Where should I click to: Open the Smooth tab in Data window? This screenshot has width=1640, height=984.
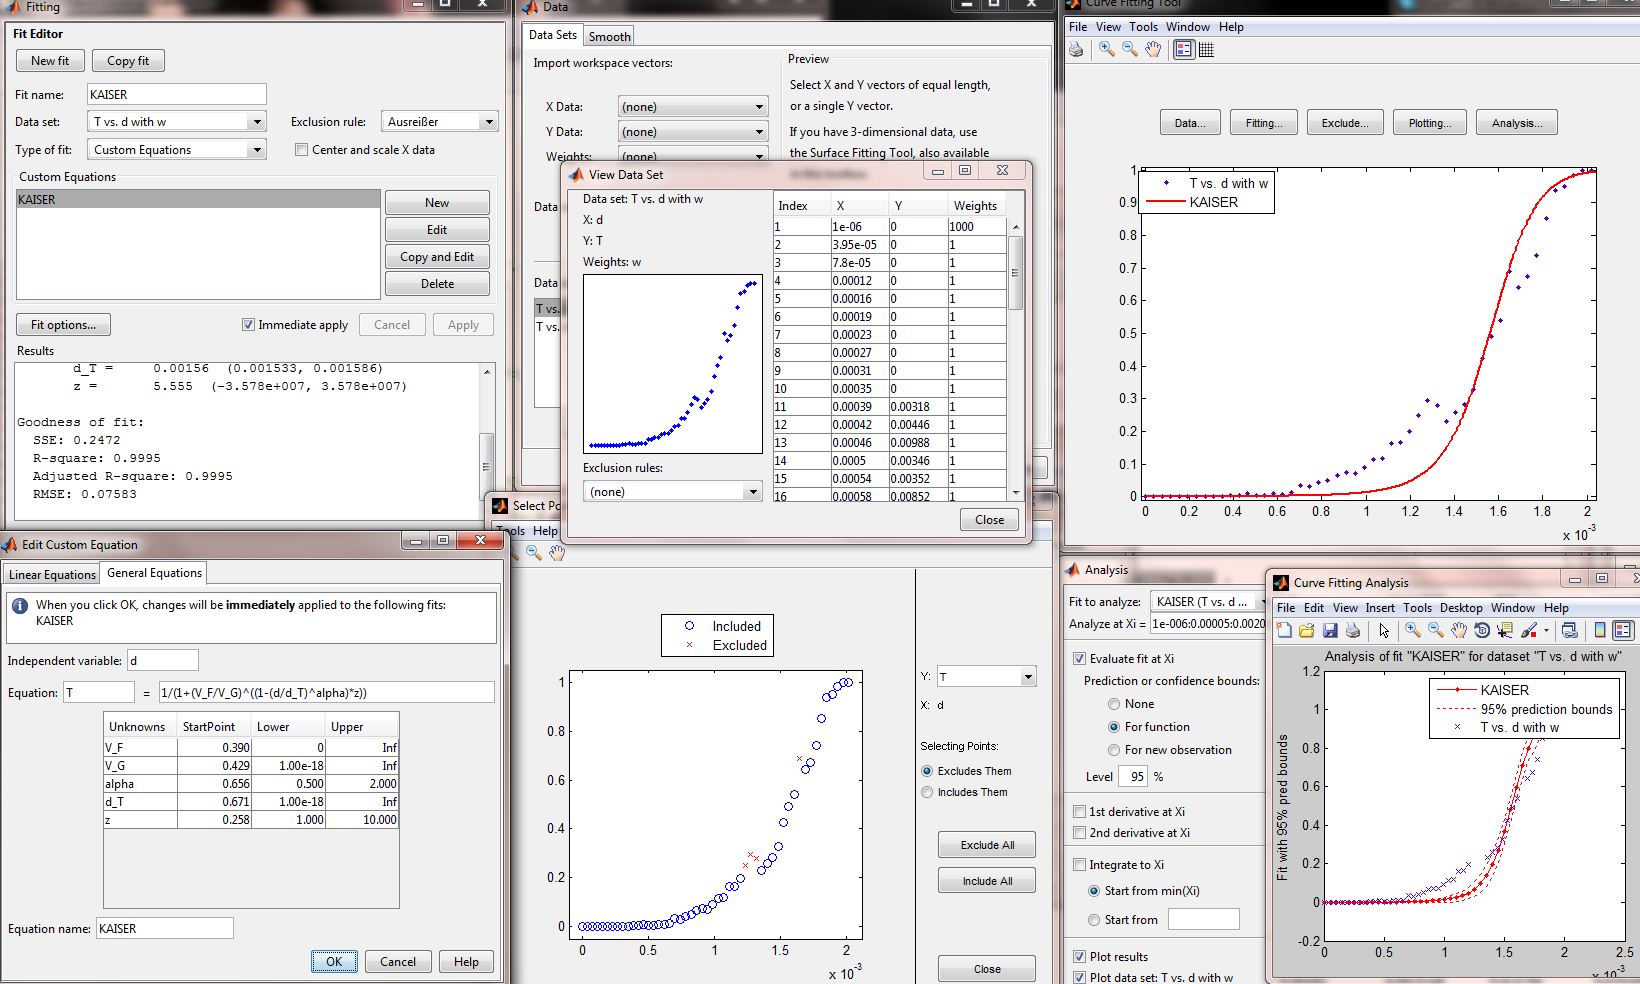click(609, 36)
